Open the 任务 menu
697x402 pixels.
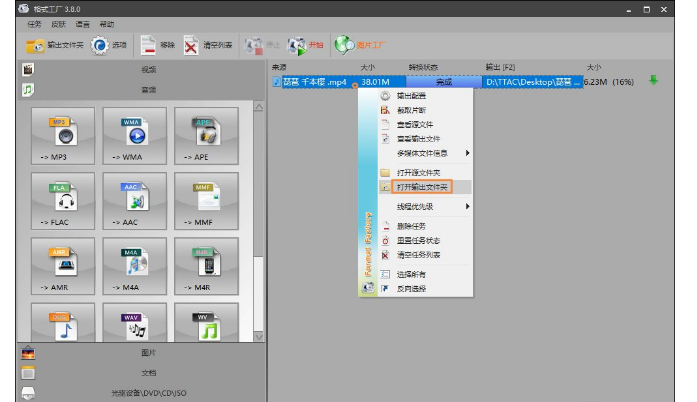[34, 24]
